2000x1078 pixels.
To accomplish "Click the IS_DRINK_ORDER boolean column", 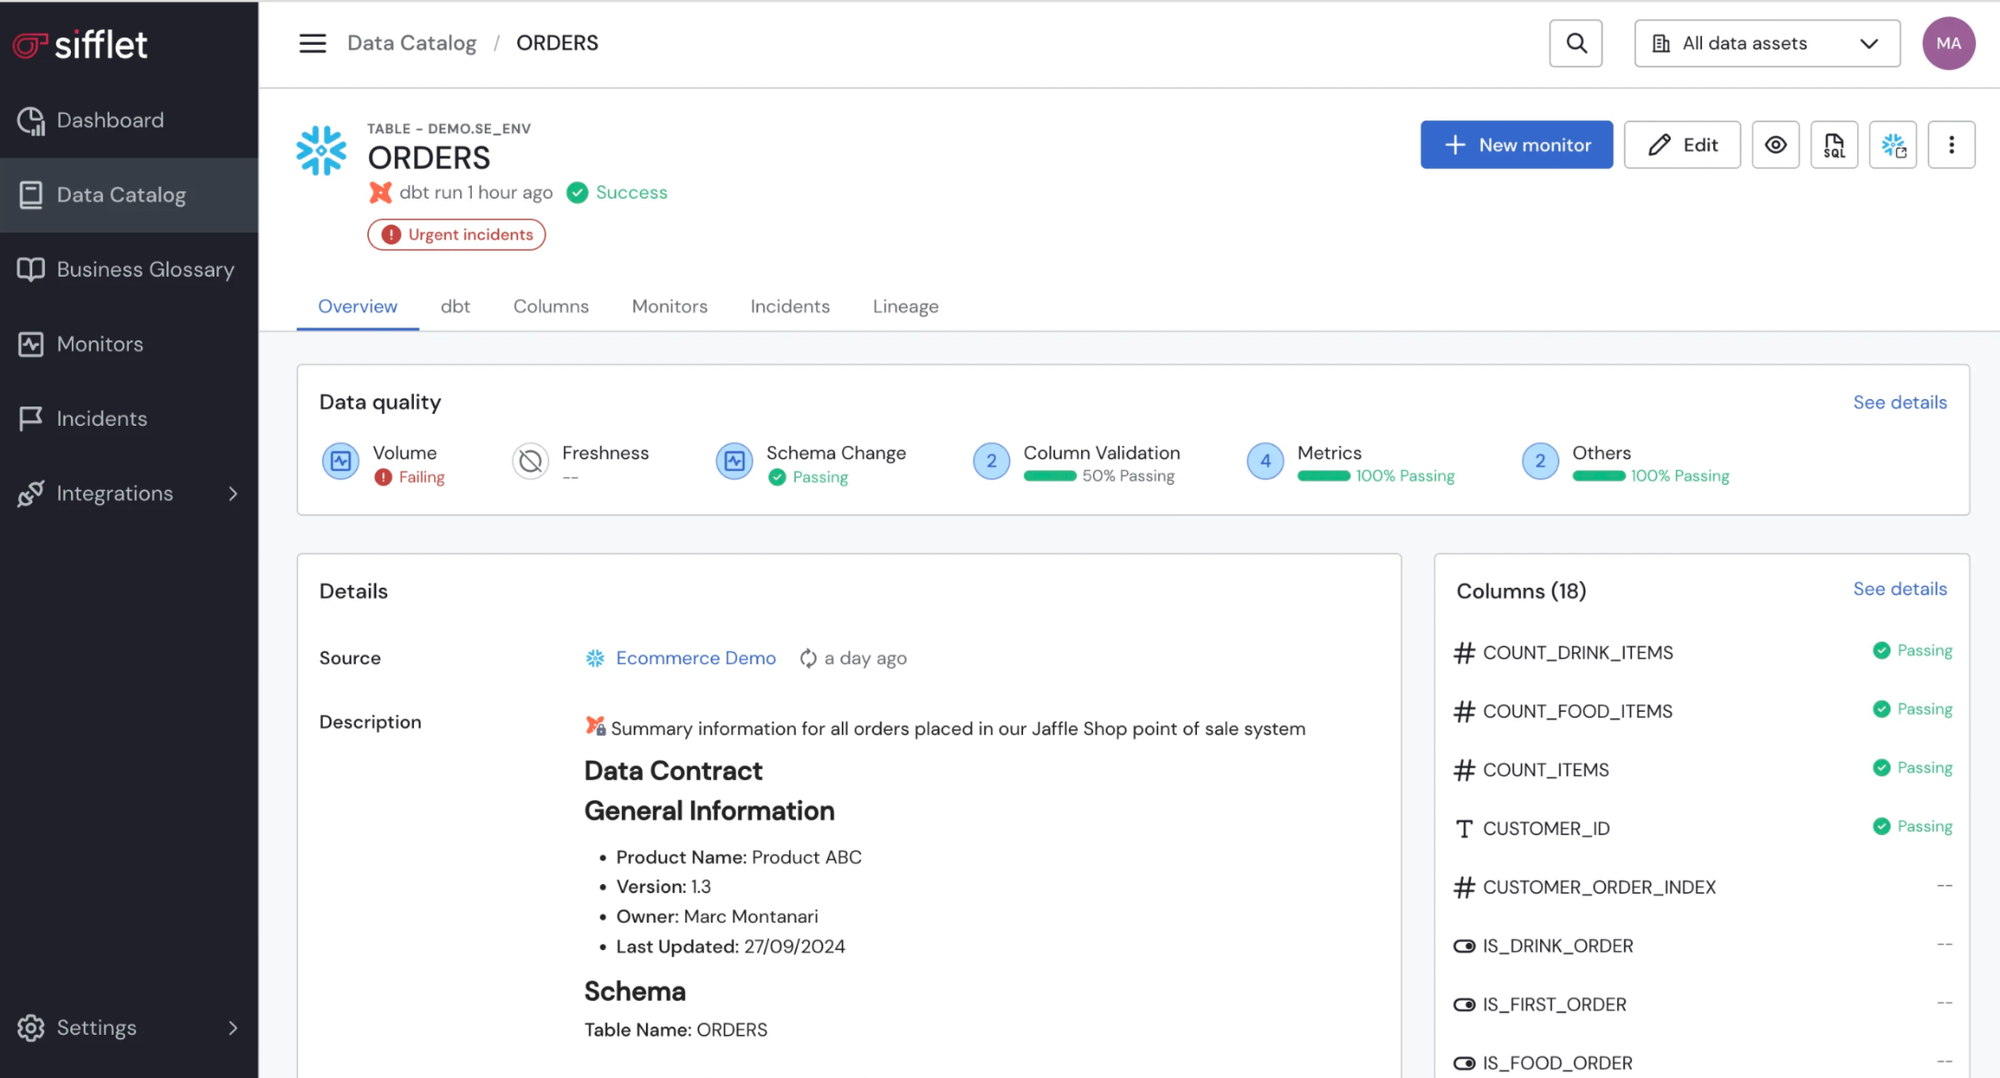I will (x=1557, y=946).
